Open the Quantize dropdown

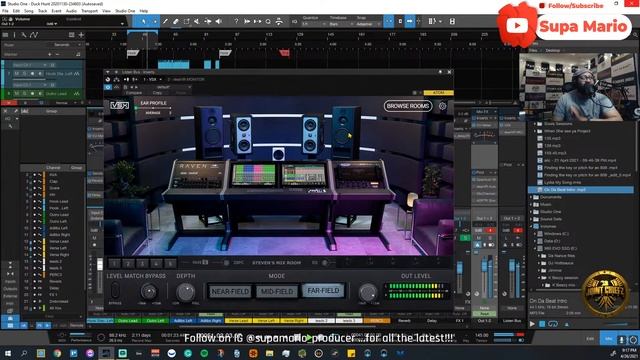[x=314, y=24]
